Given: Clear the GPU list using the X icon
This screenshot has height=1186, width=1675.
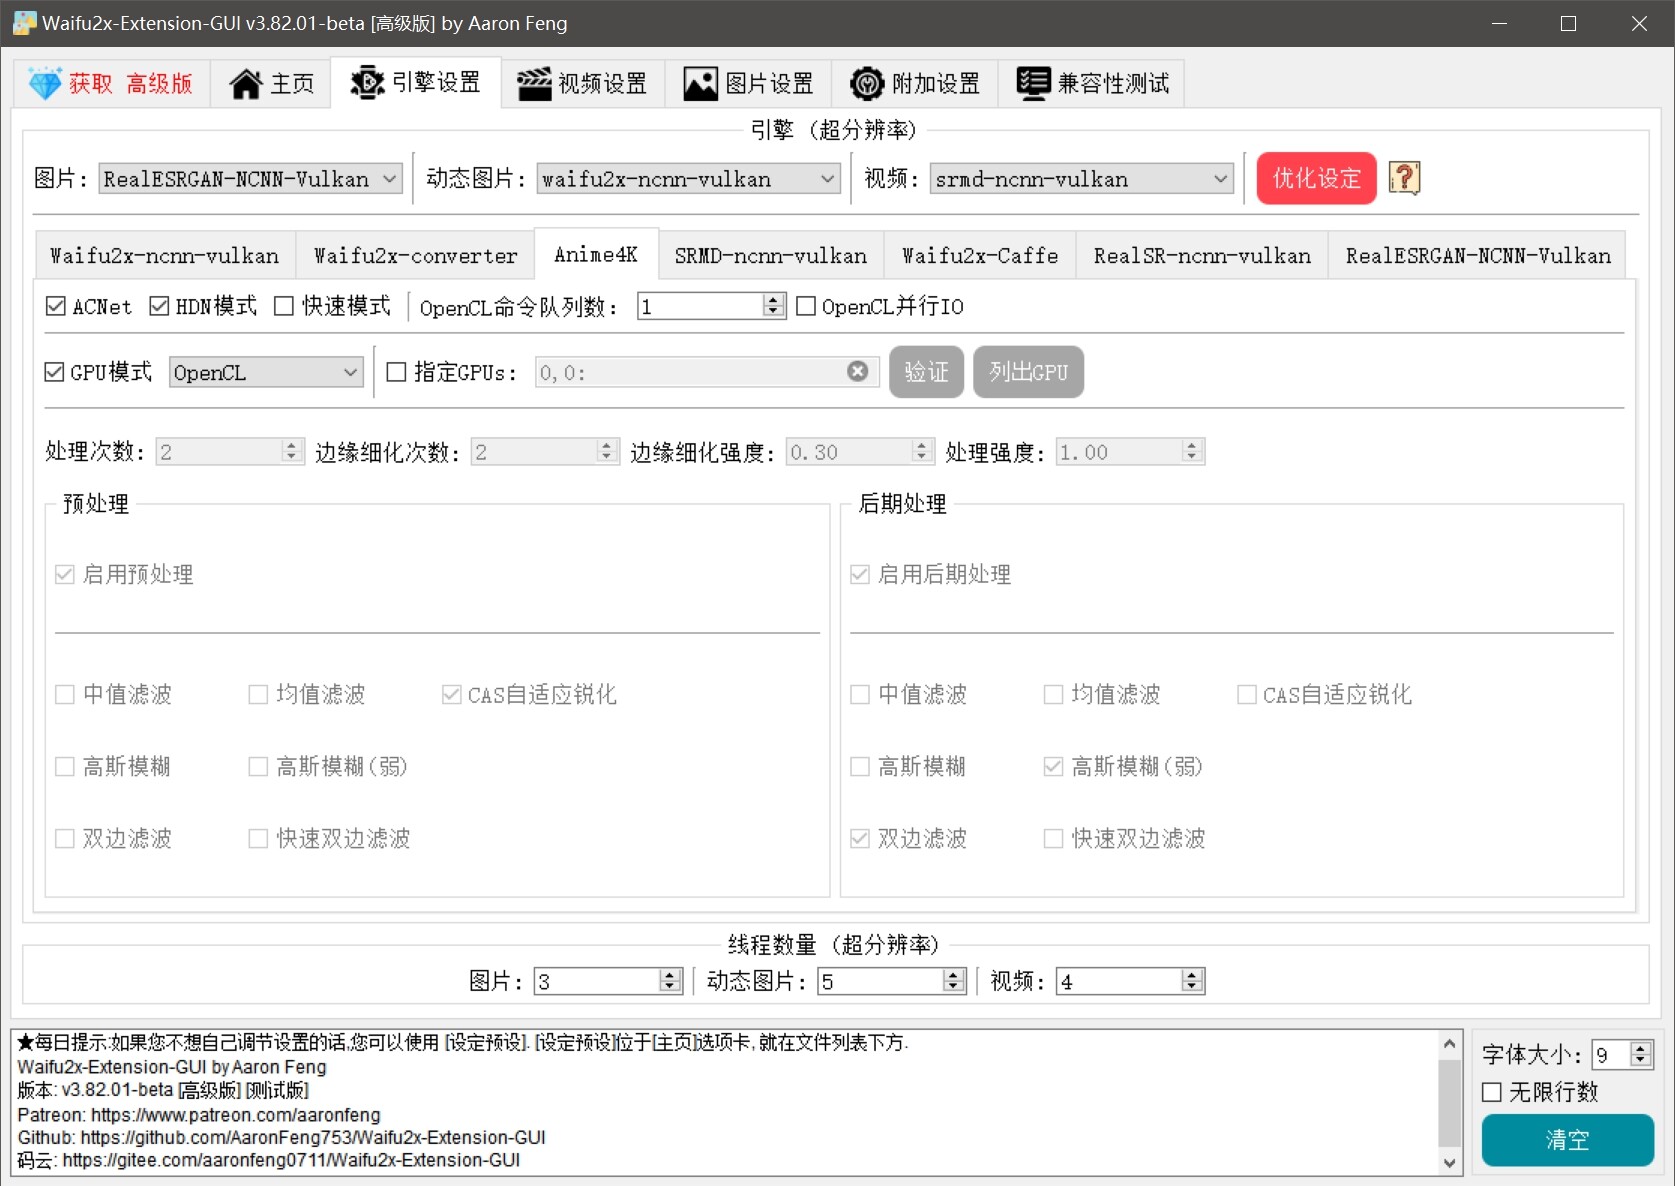Looking at the screenshot, I should pos(857,371).
